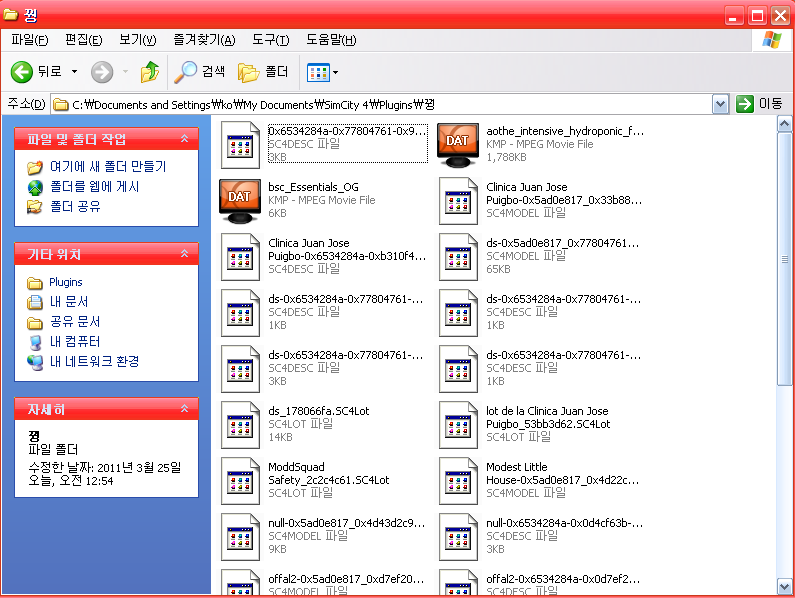Select aothe_intensive_hydroponic DAT file icon
This screenshot has height=598, width=795.
coord(458,145)
